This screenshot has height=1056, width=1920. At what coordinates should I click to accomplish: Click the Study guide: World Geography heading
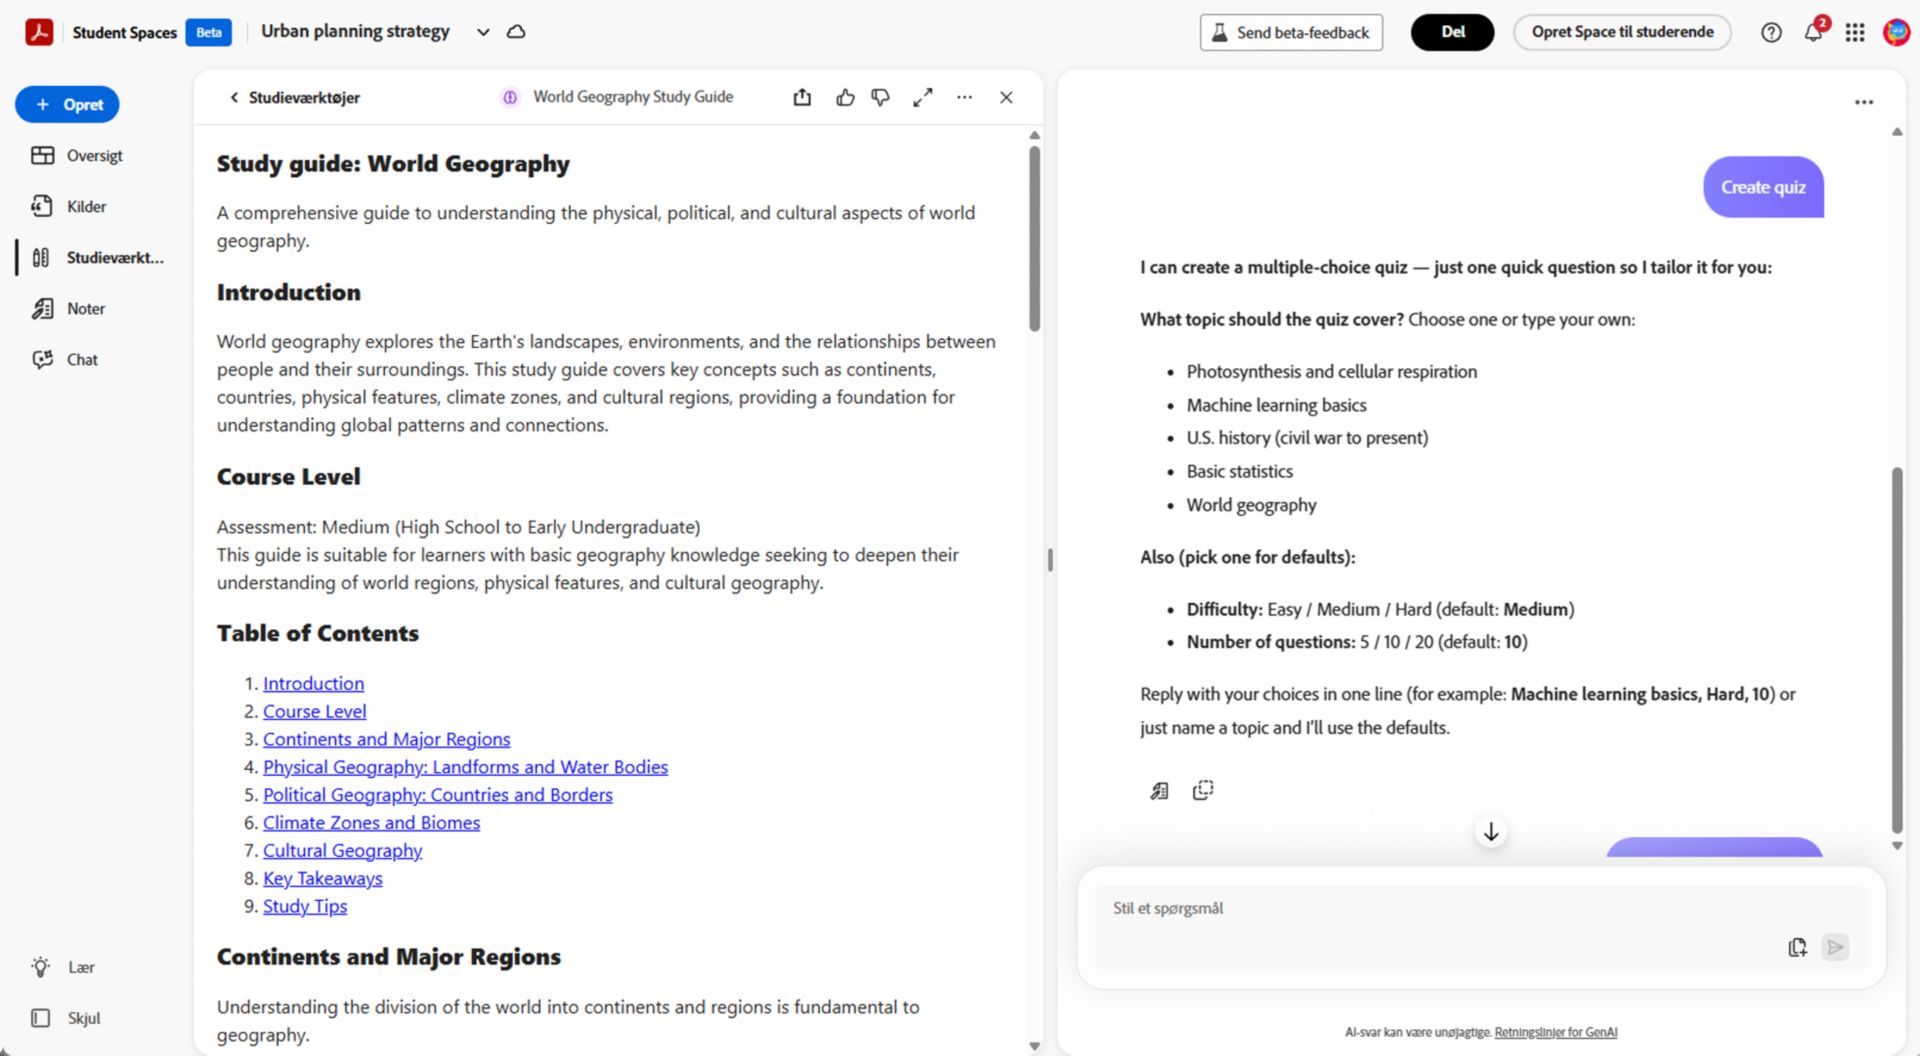pos(393,164)
